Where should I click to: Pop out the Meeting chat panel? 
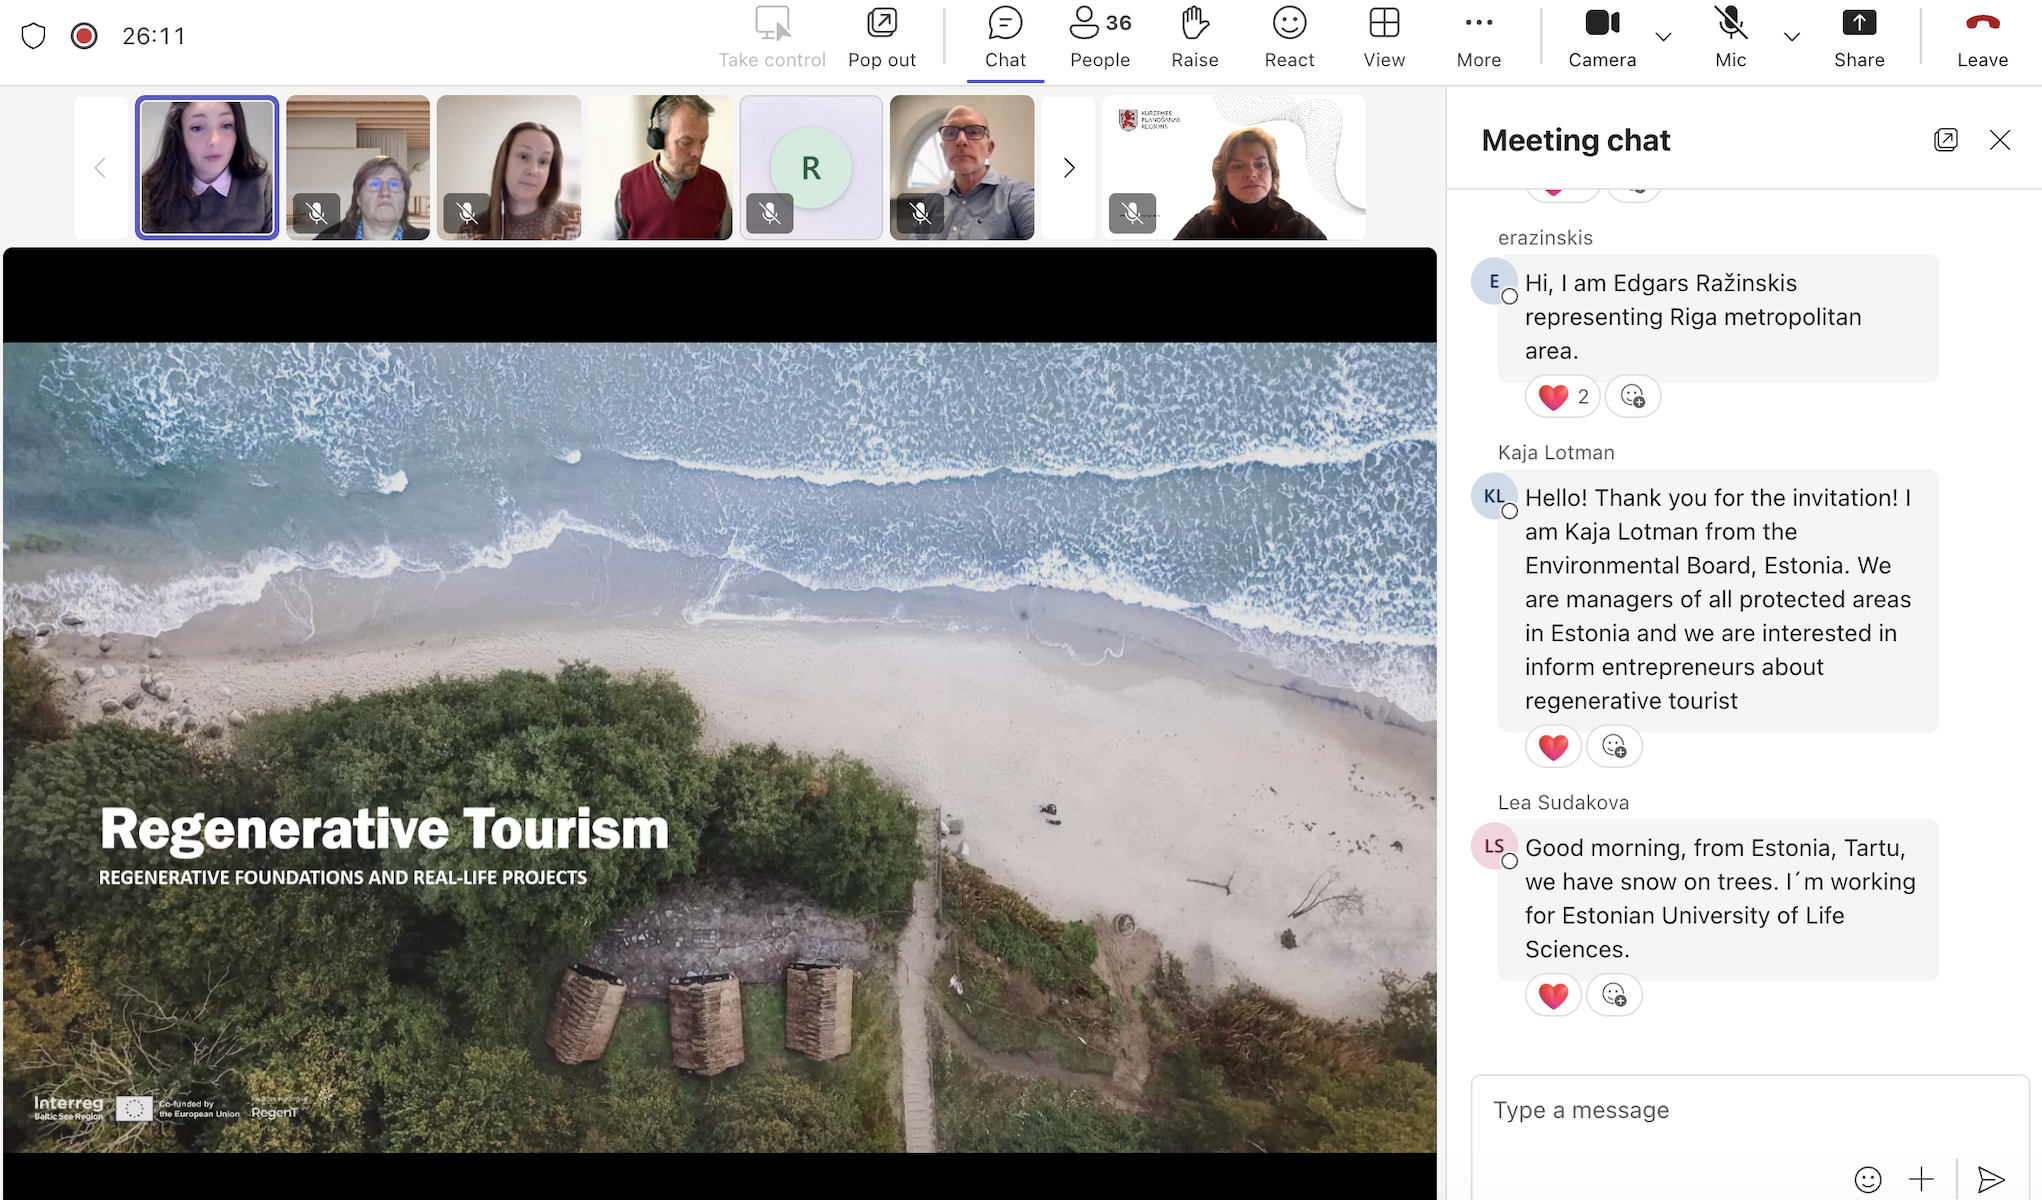[1945, 140]
